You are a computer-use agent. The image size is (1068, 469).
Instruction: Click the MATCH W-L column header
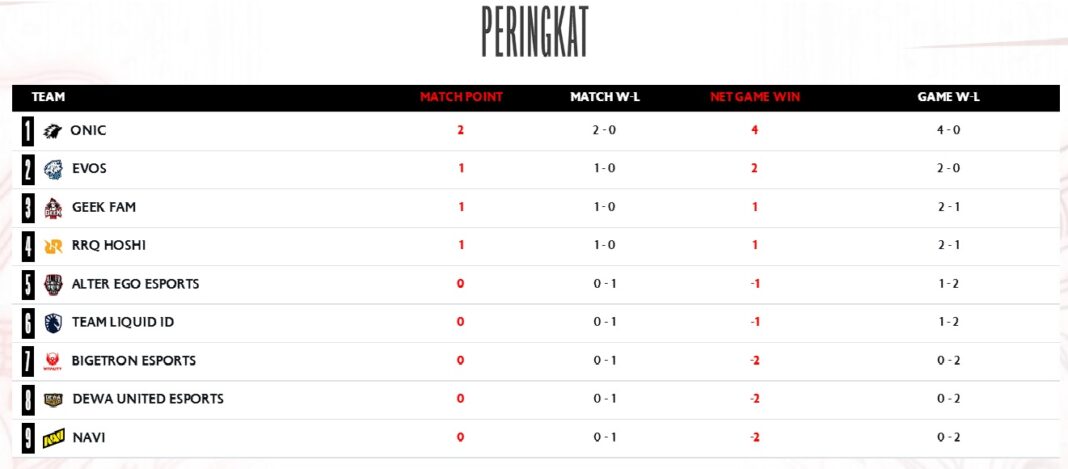tap(605, 97)
